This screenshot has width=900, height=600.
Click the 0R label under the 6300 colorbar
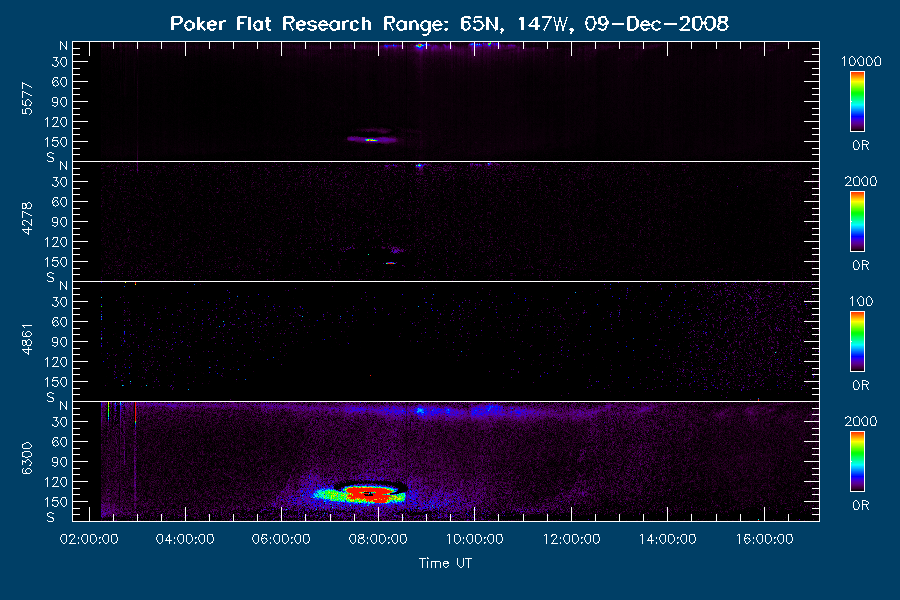point(861,505)
